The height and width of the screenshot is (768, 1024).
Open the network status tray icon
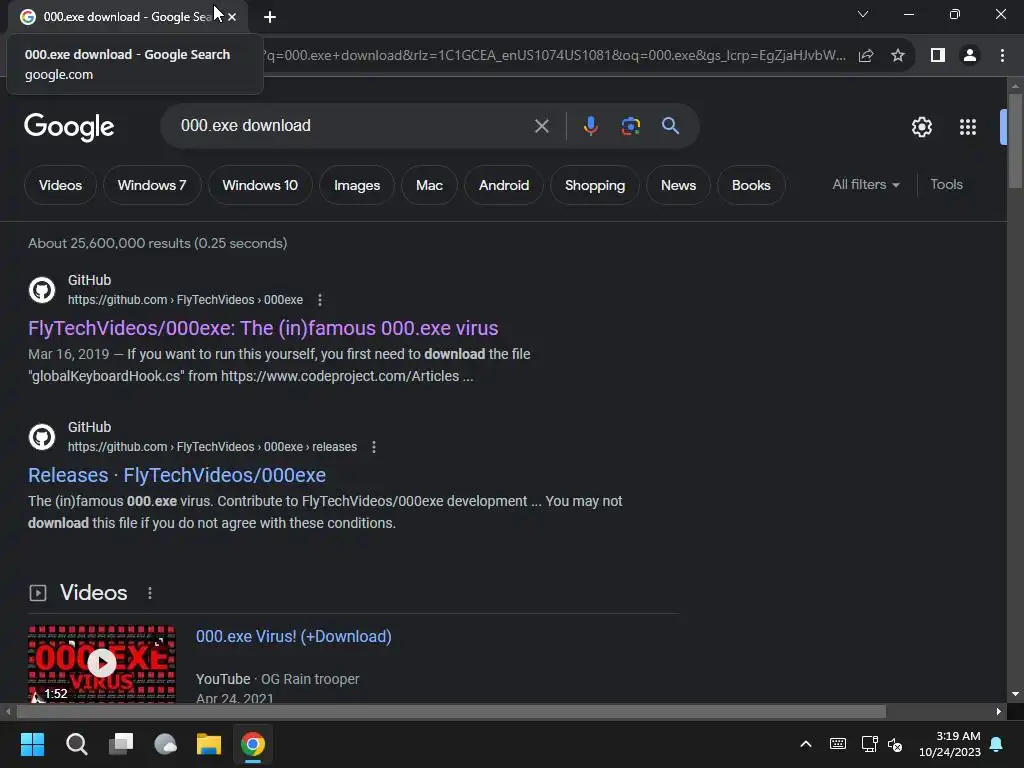pyautogui.click(x=869, y=744)
